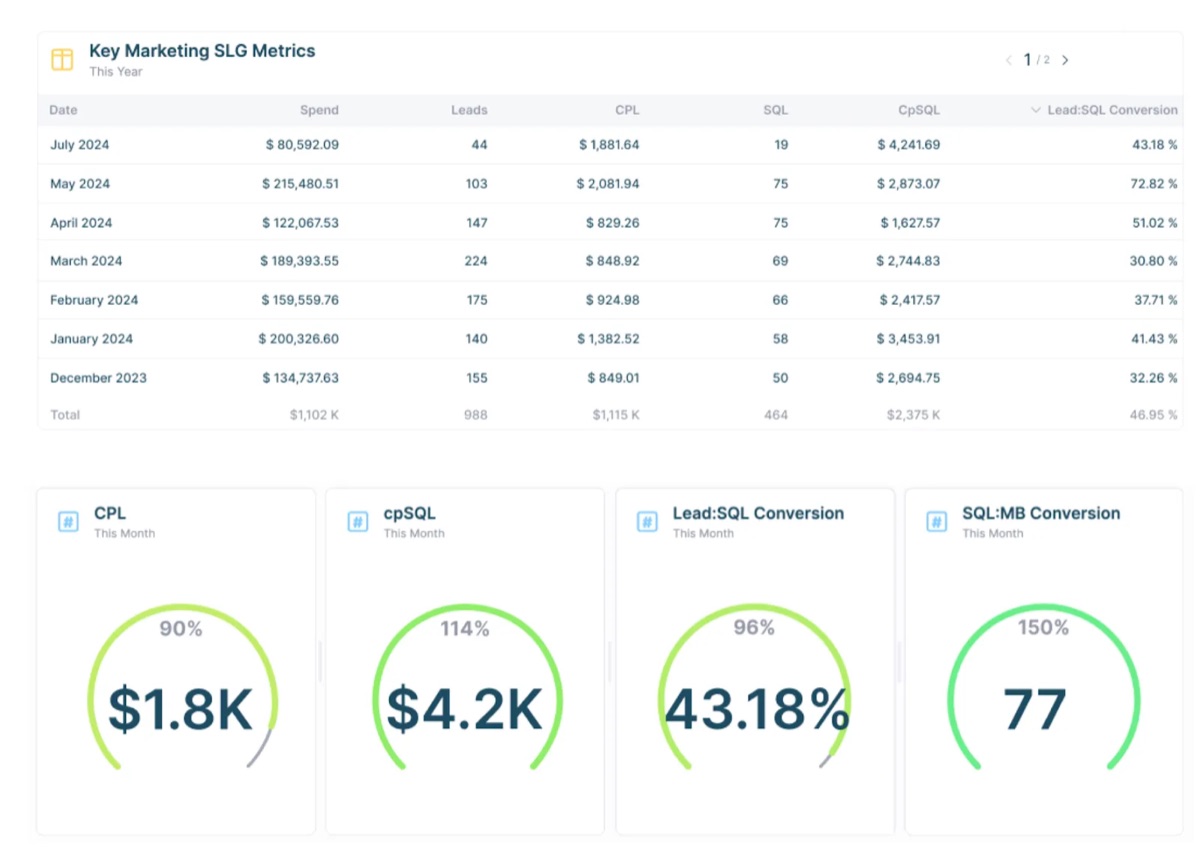Click the page indicator 1/2
1200x850 pixels.
[x=1037, y=60]
